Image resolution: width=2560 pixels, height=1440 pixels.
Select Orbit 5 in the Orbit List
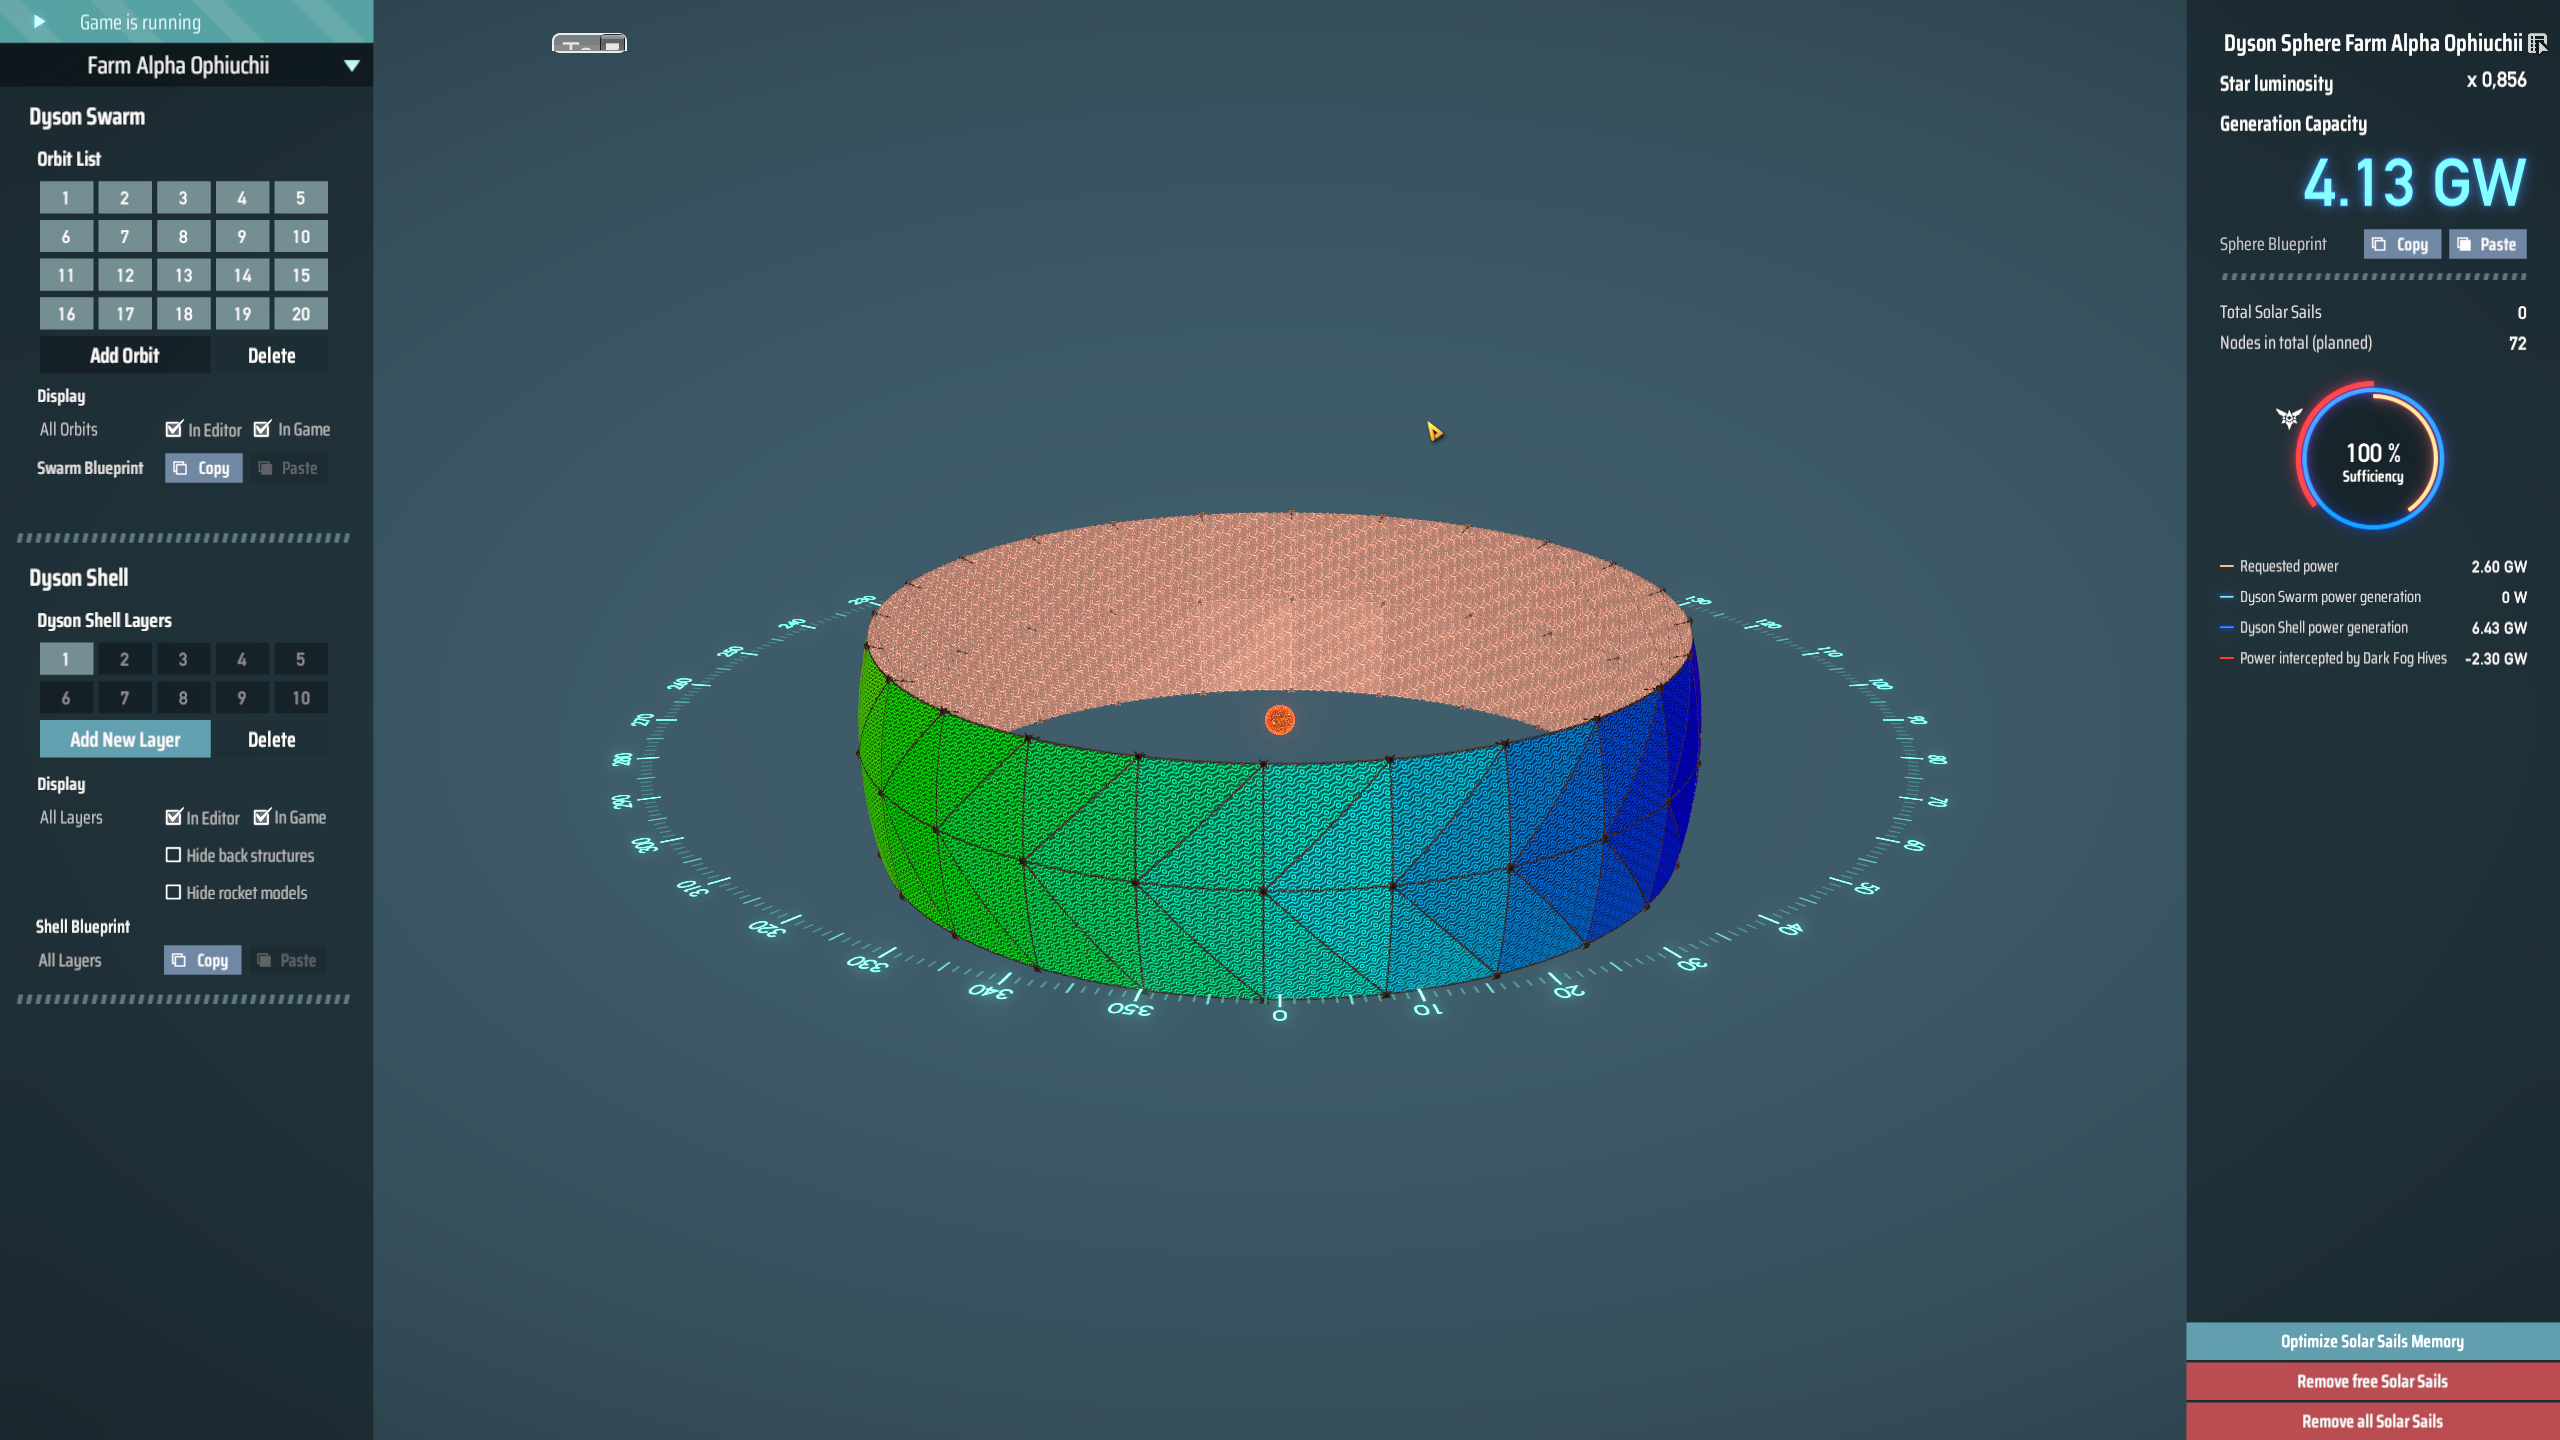pyautogui.click(x=301, y=197)
